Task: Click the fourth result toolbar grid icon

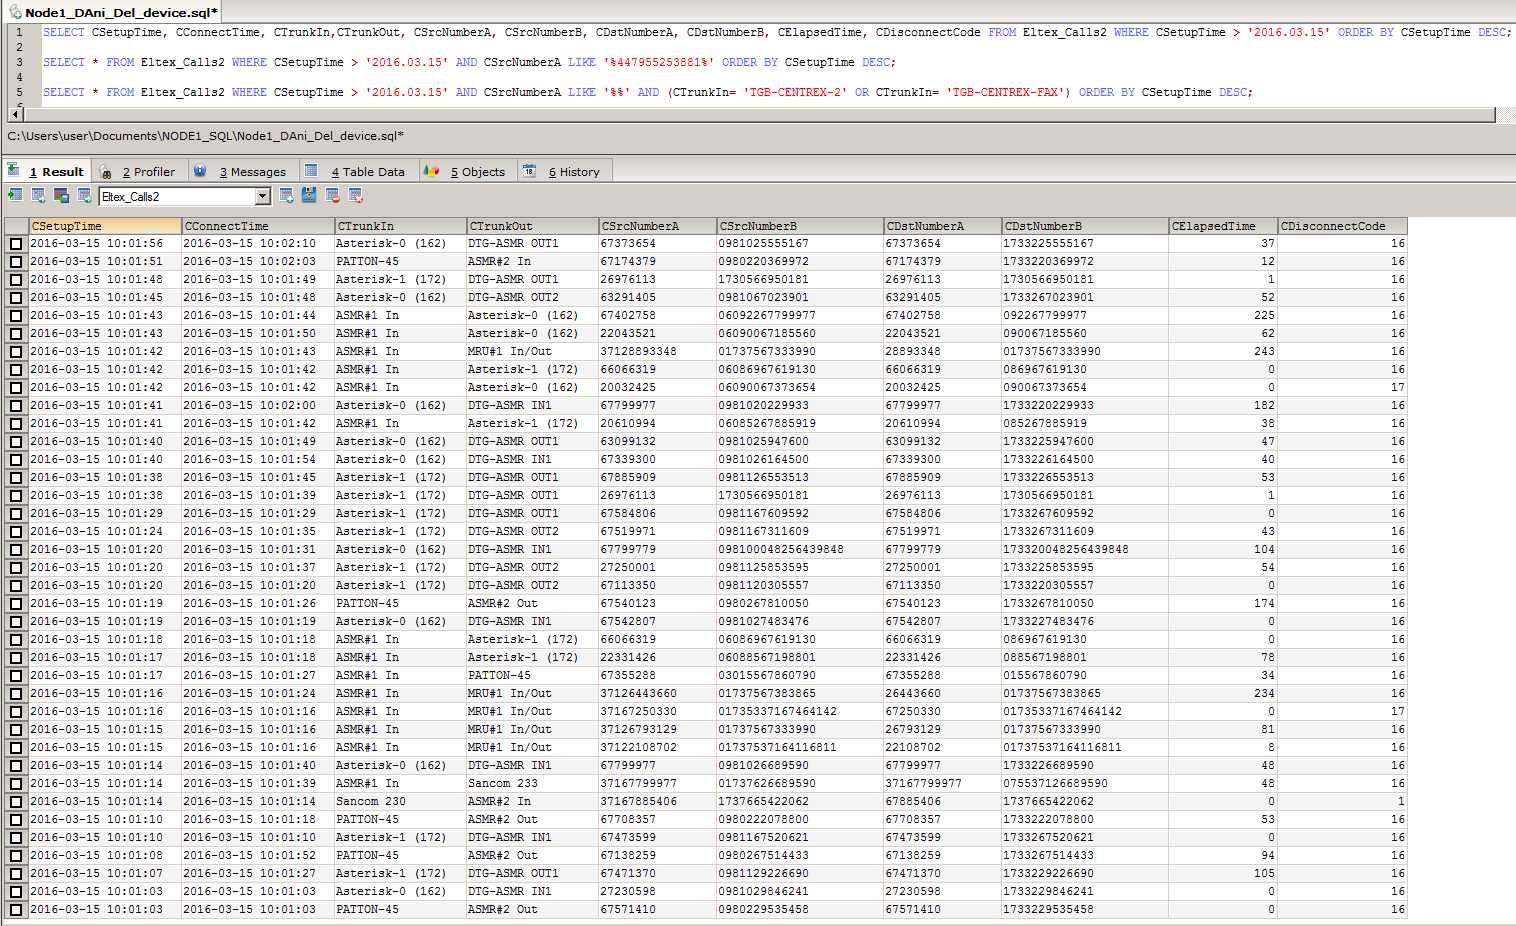Action: click(x=84, y=196)
